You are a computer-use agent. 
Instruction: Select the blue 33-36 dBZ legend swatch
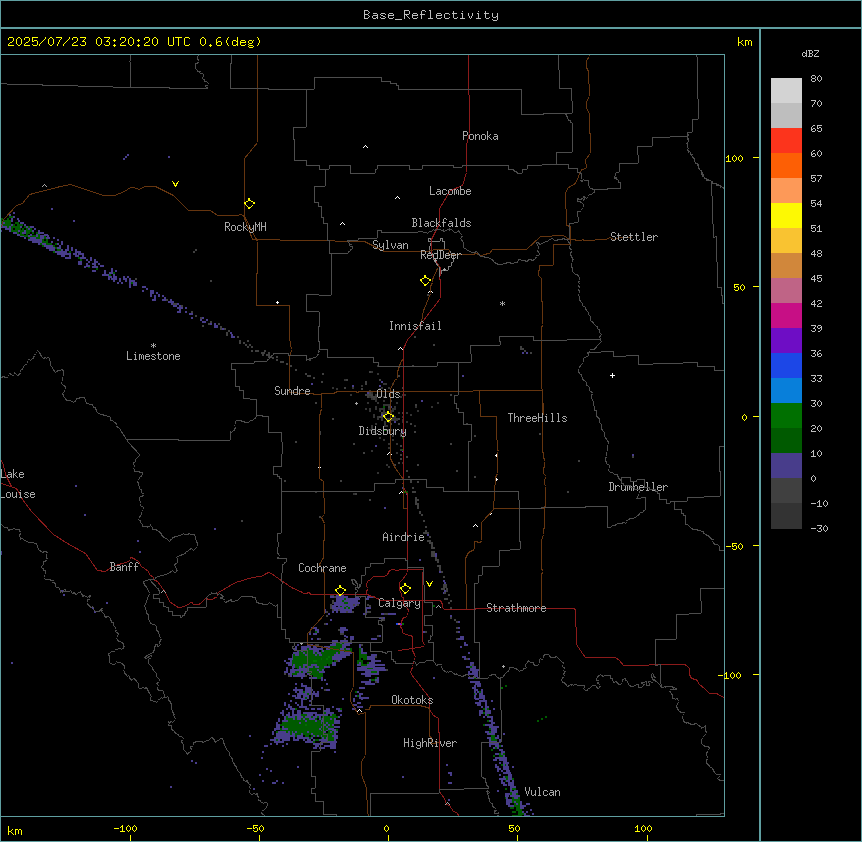786,365
